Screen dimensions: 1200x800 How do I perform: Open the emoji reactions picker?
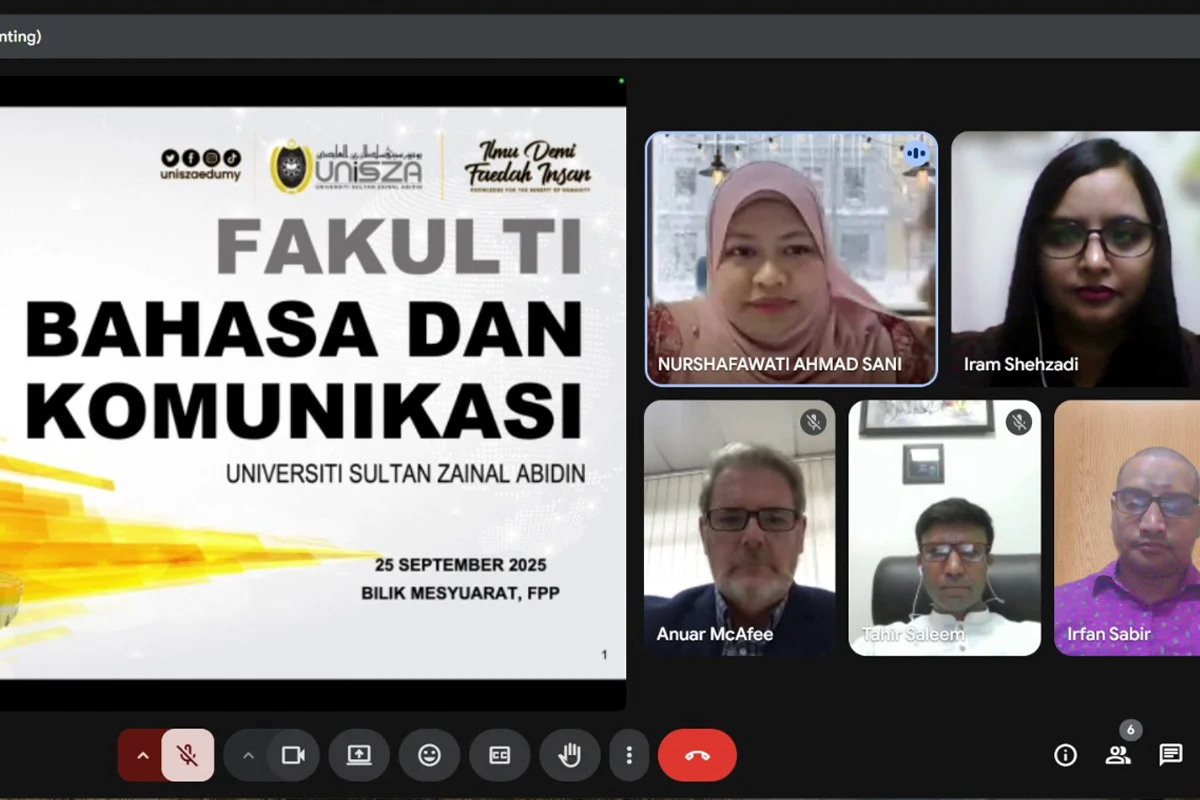[x=429, y=755]
